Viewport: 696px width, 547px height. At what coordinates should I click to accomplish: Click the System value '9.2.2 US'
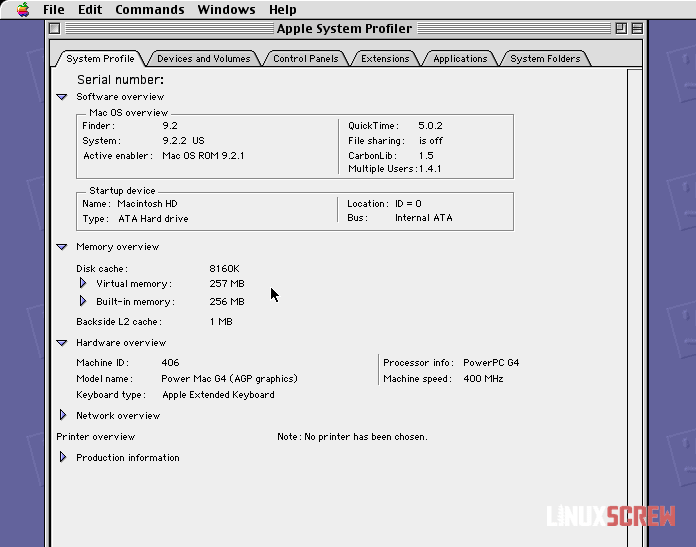pos(183,141)
